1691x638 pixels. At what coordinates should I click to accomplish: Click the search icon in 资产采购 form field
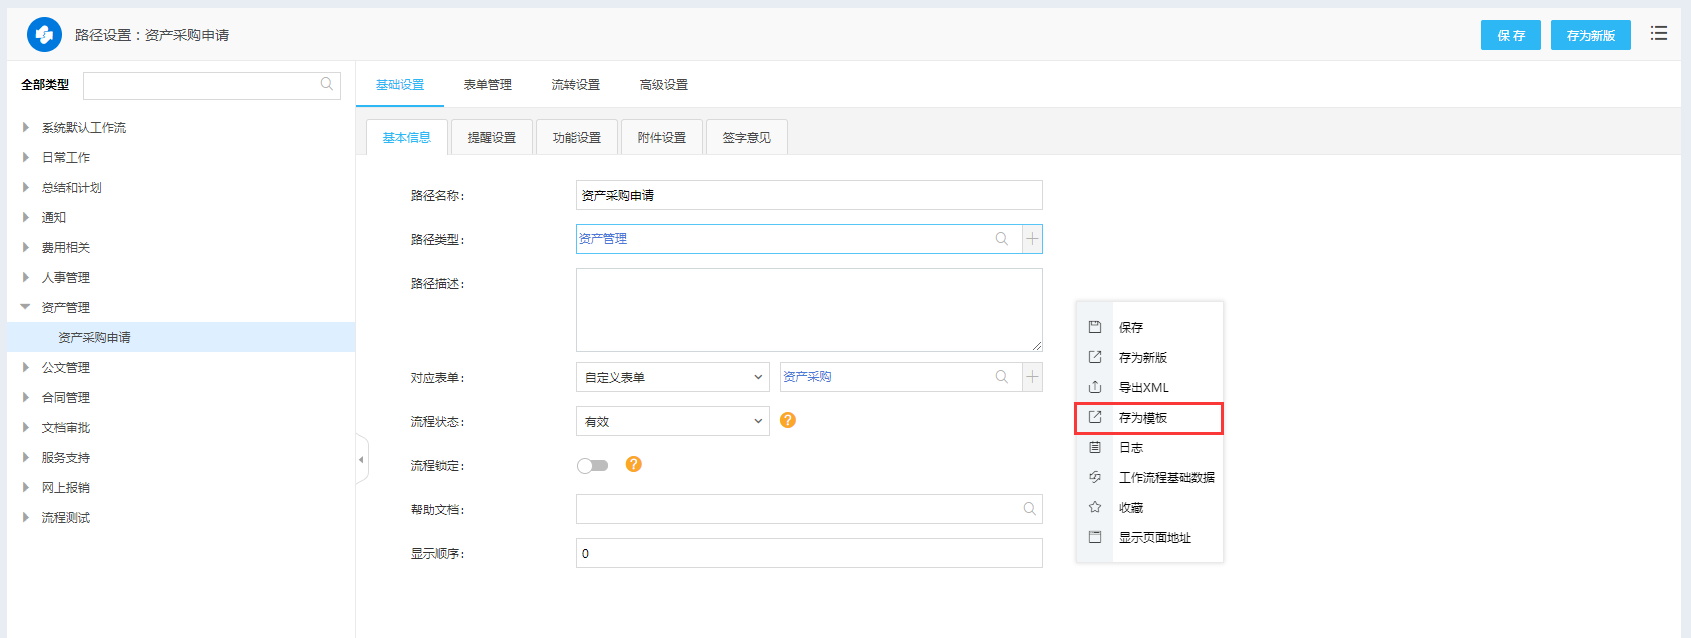[1001, 377]
